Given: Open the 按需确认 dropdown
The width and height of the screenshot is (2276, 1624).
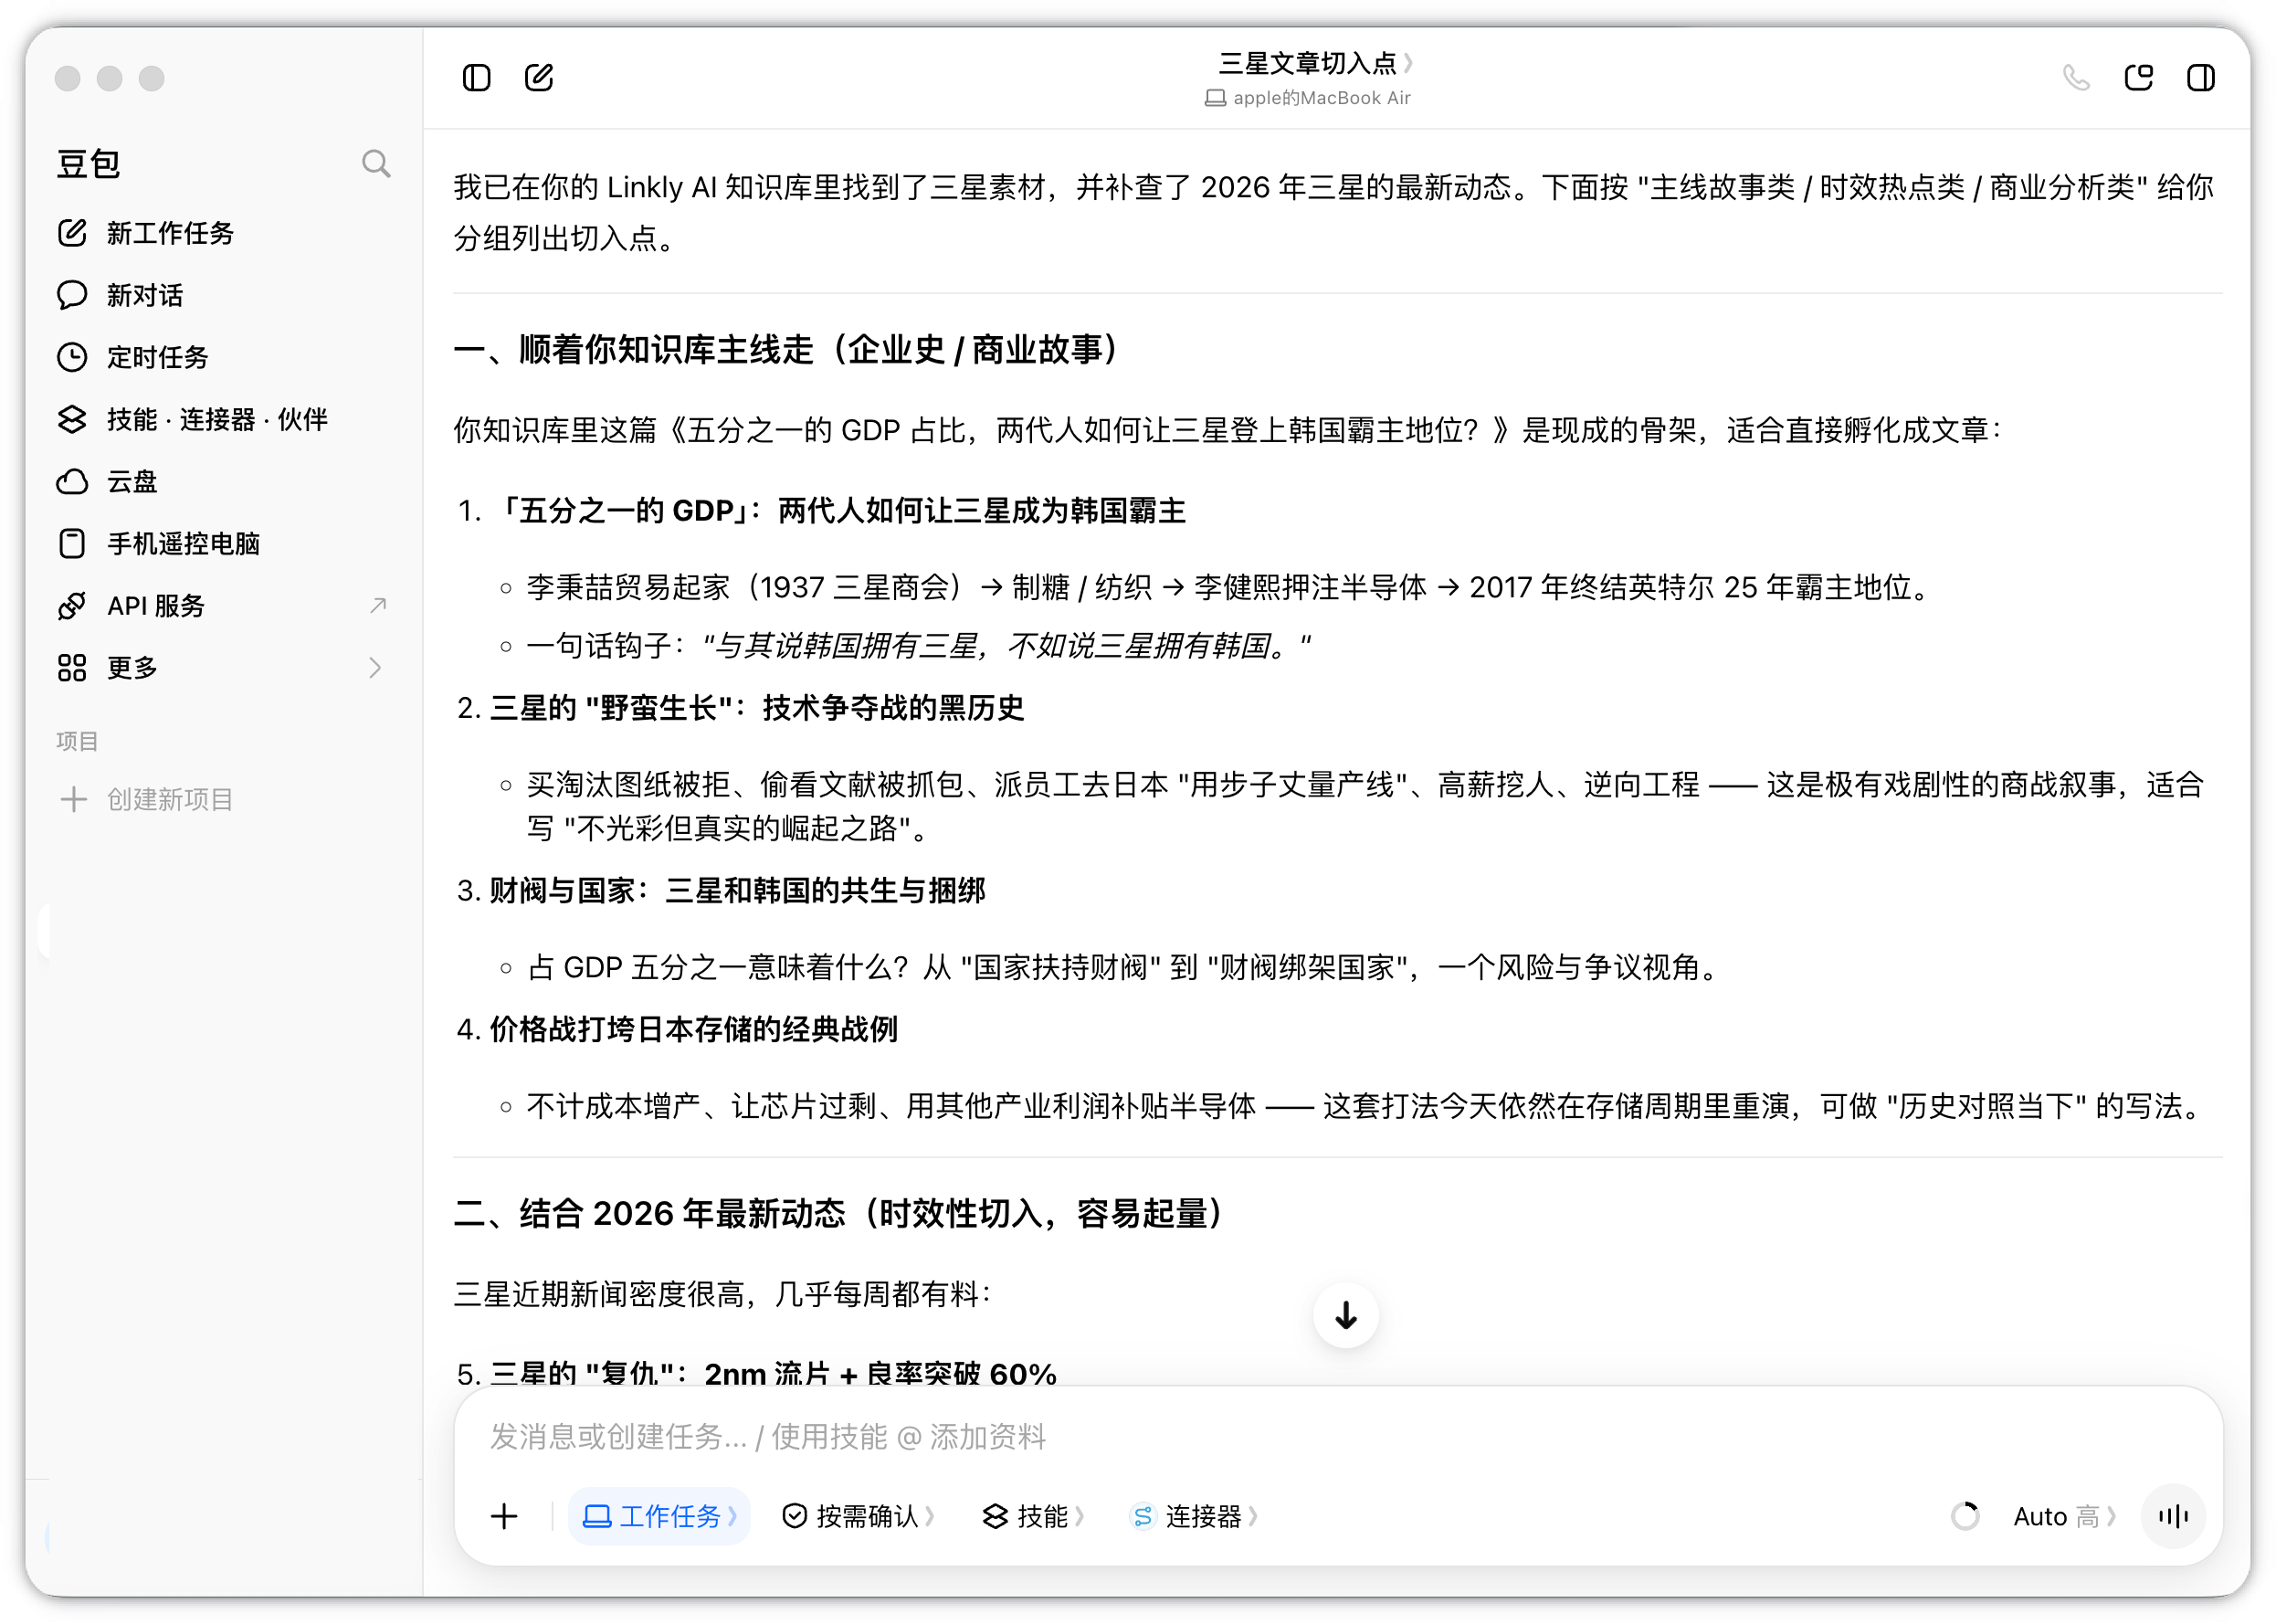Looking at the screenshot, I should [858, 1517].
